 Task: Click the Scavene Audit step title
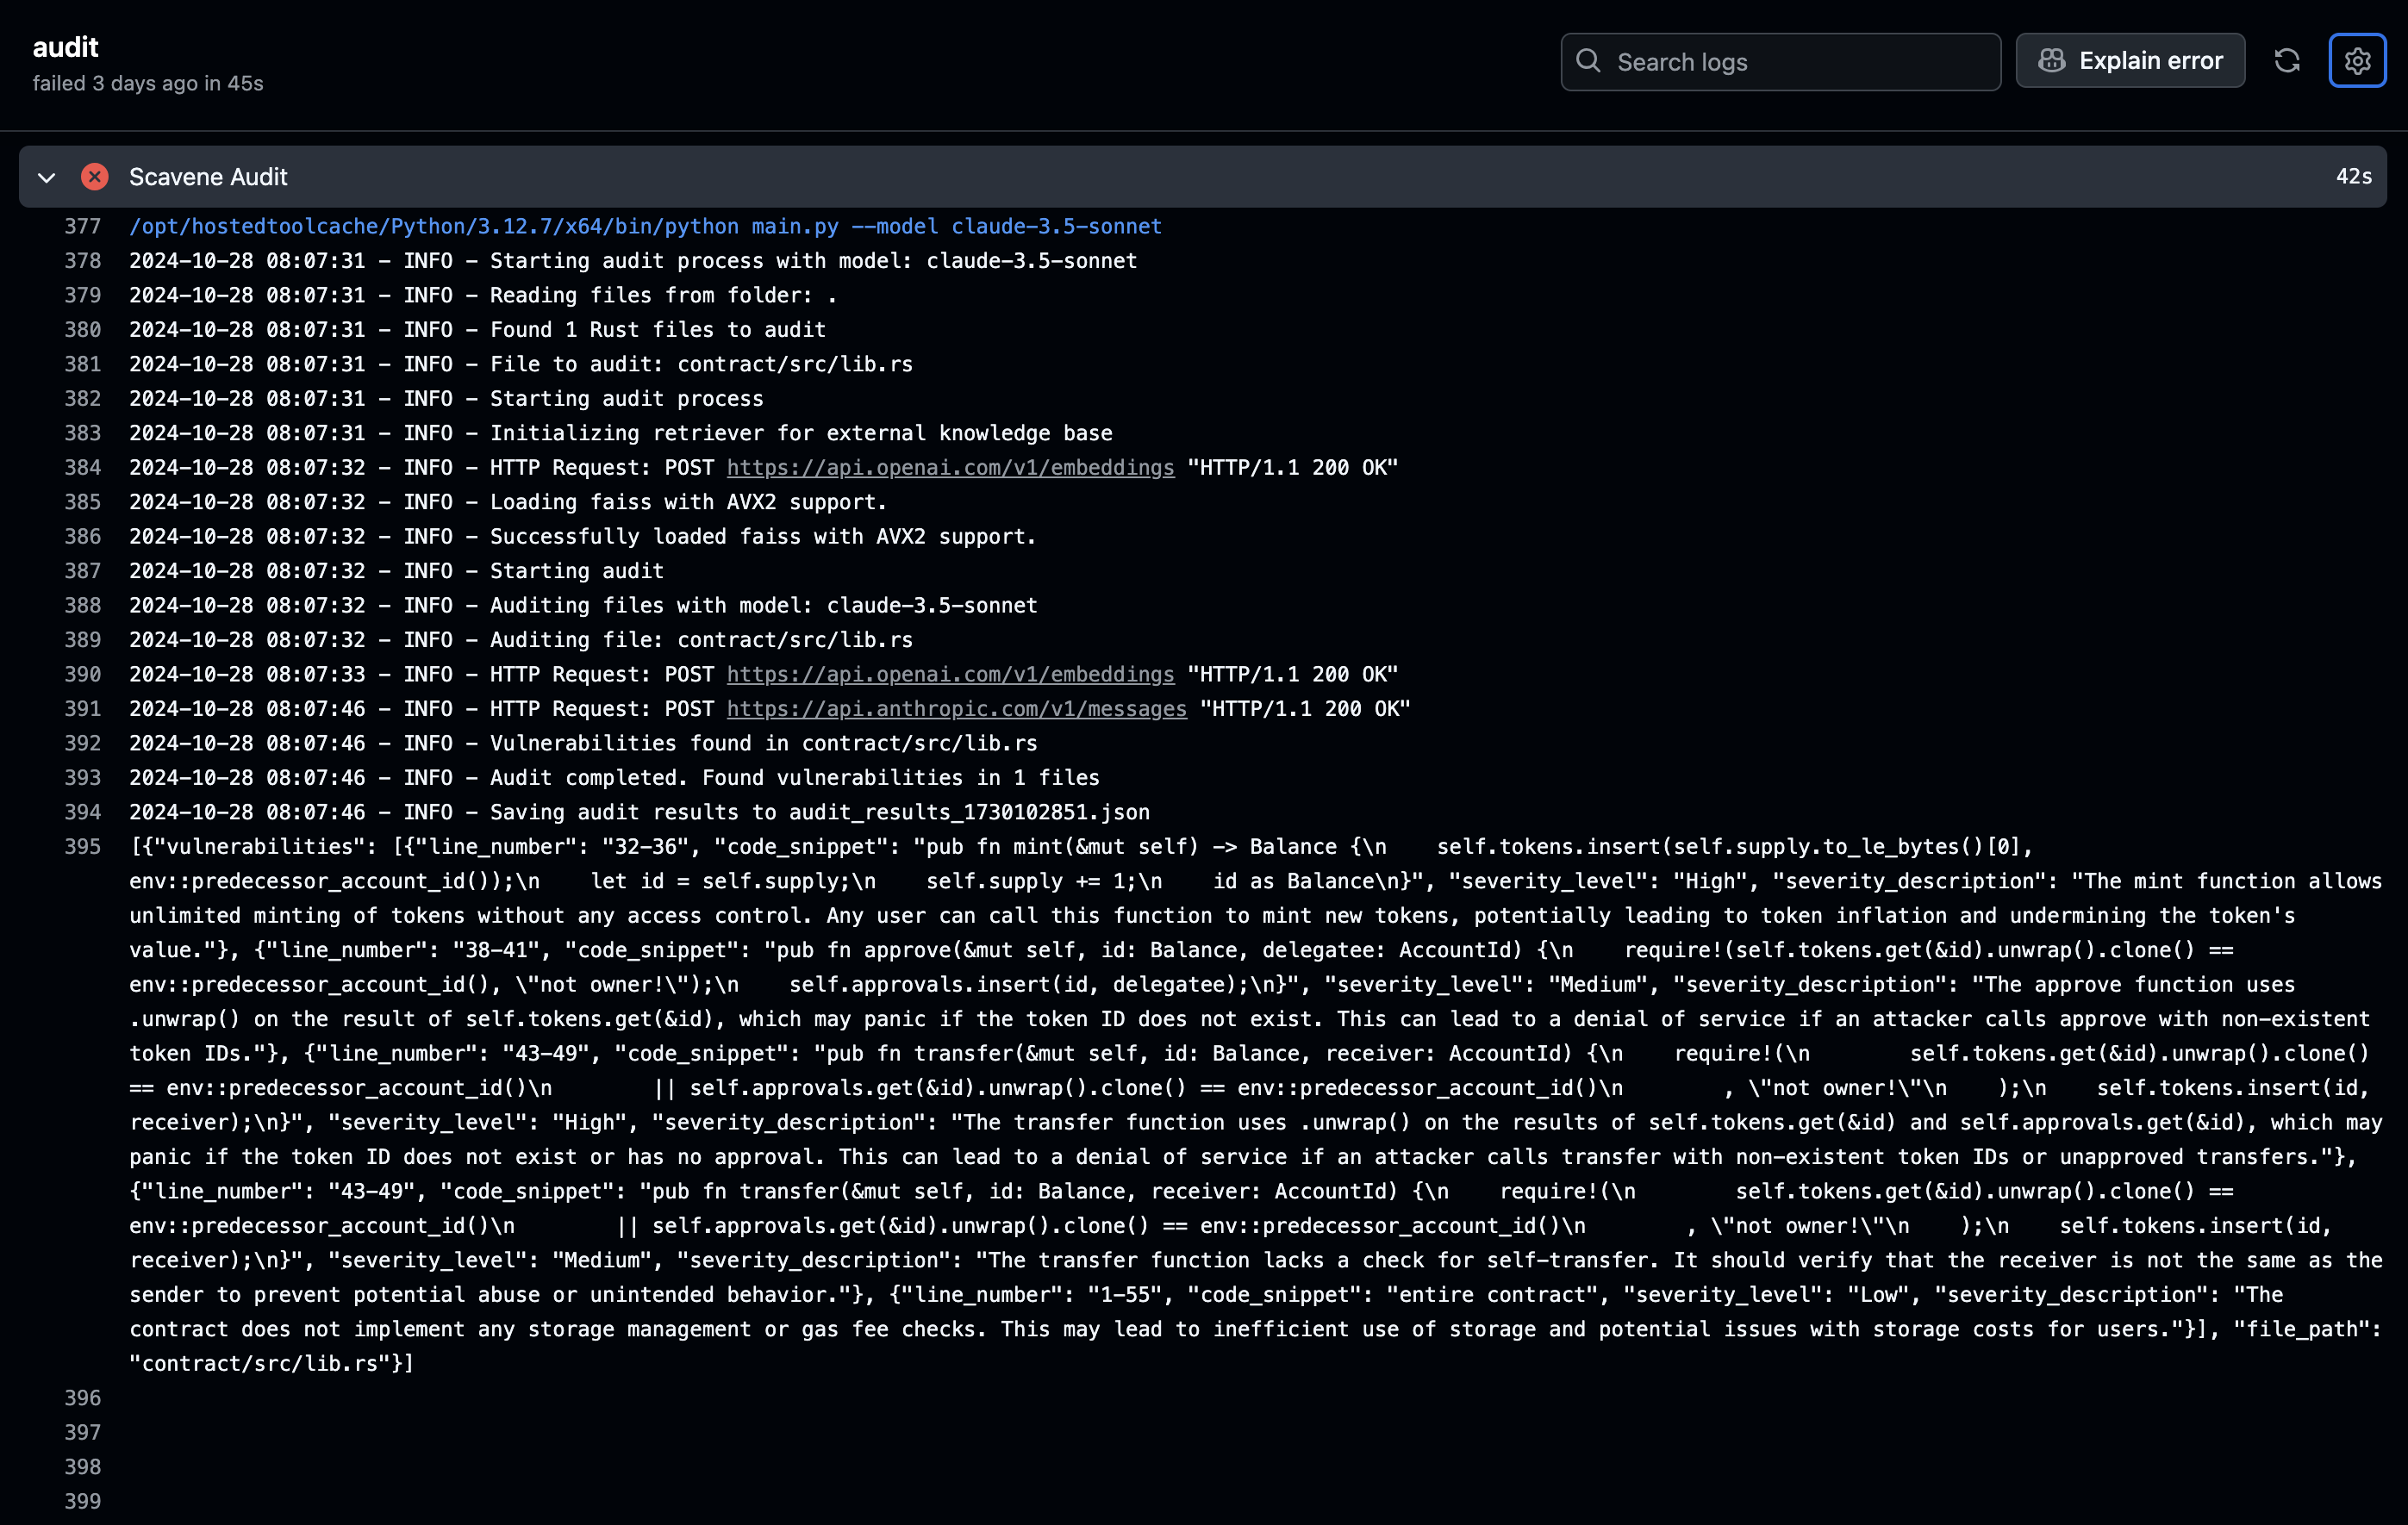(208, 177)
